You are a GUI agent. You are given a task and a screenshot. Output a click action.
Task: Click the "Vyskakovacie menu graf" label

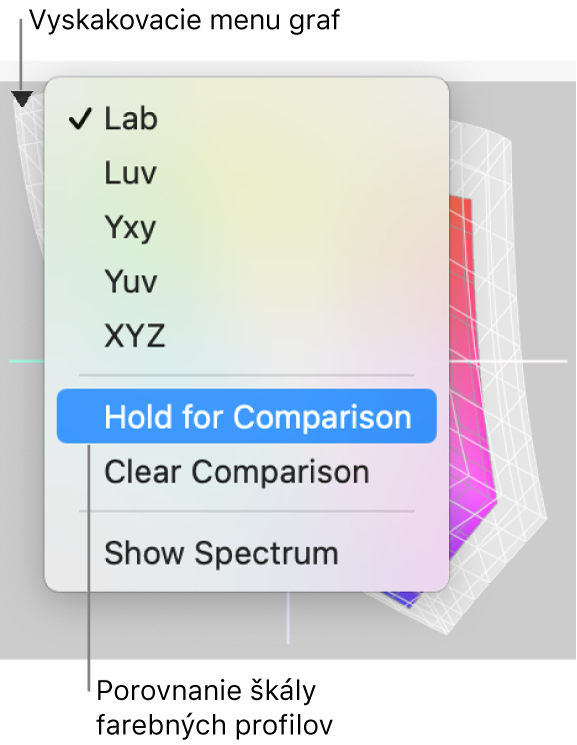pyautogui.click(x=185, y=21)
